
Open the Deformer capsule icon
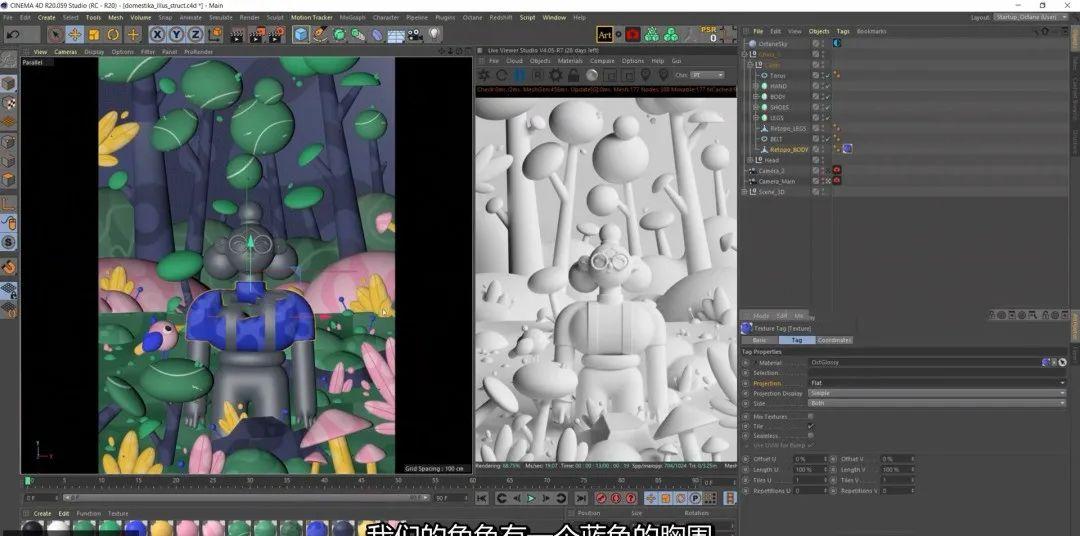377,34
